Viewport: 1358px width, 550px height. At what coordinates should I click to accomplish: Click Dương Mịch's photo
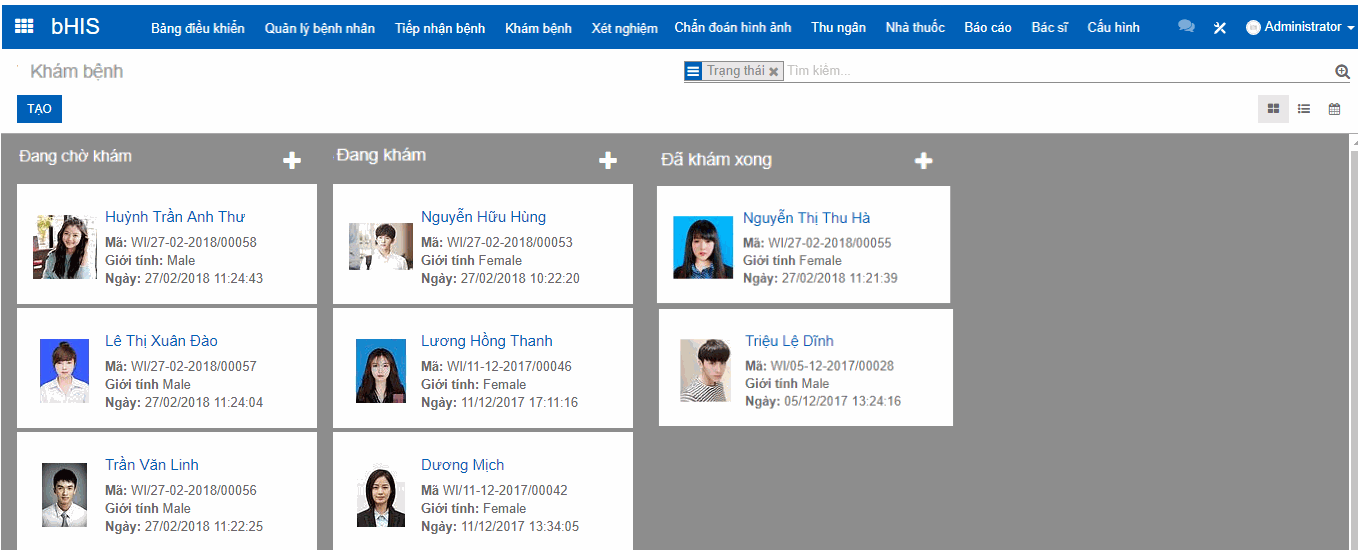381,495
